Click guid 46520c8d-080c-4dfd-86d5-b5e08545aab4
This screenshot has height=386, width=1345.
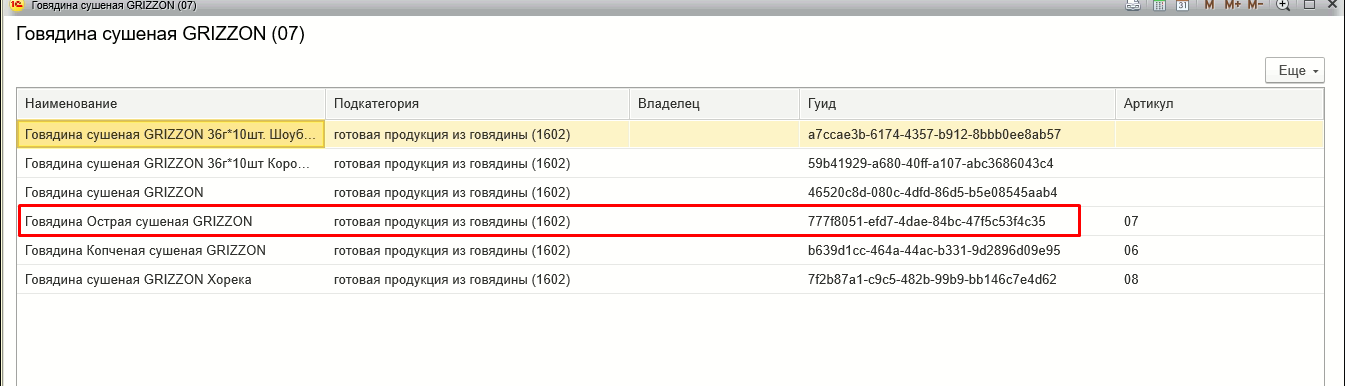pos(932,192)
